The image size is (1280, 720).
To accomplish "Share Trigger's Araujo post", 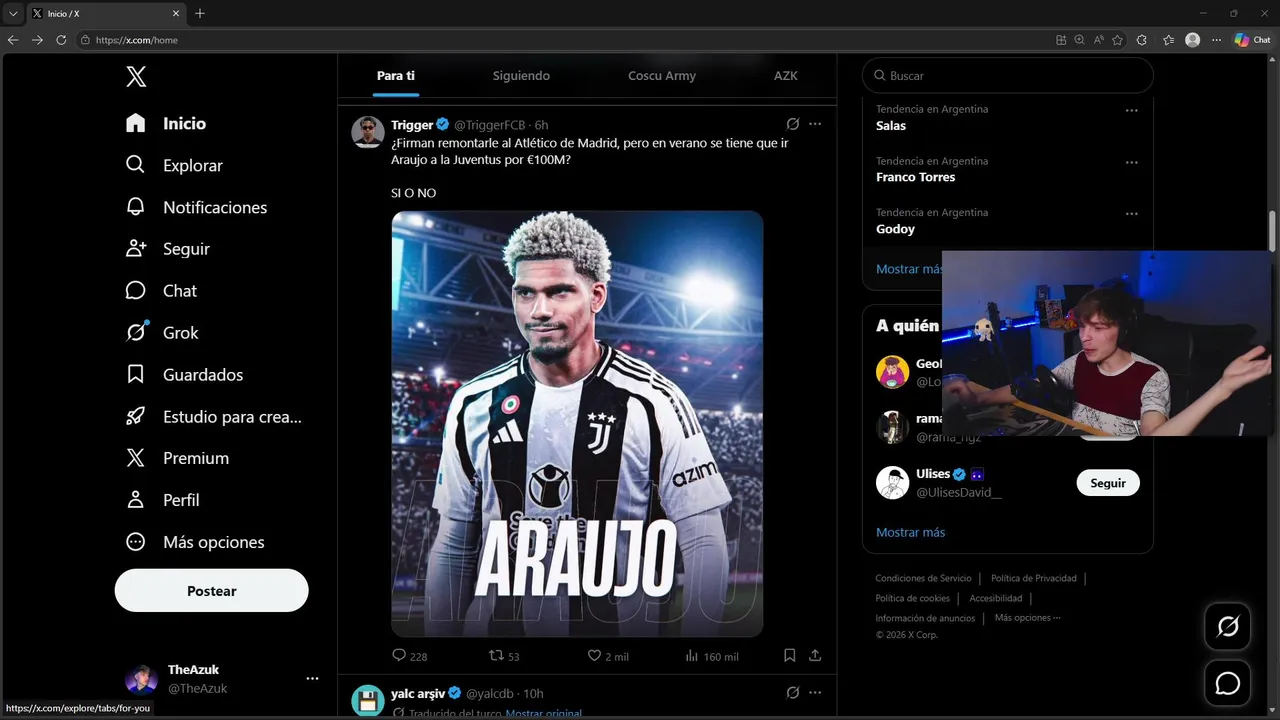I will pyautogui.click(x=815, y=656).
